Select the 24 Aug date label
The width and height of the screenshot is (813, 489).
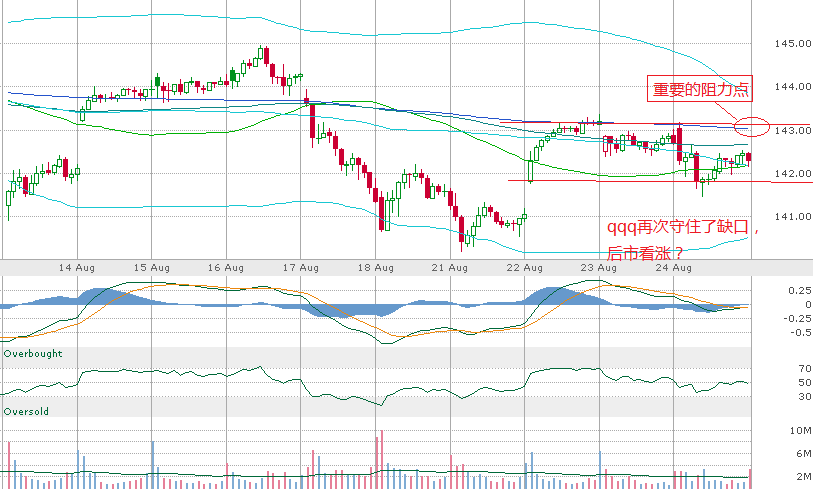pyautogui.click(x=673, y=268)
